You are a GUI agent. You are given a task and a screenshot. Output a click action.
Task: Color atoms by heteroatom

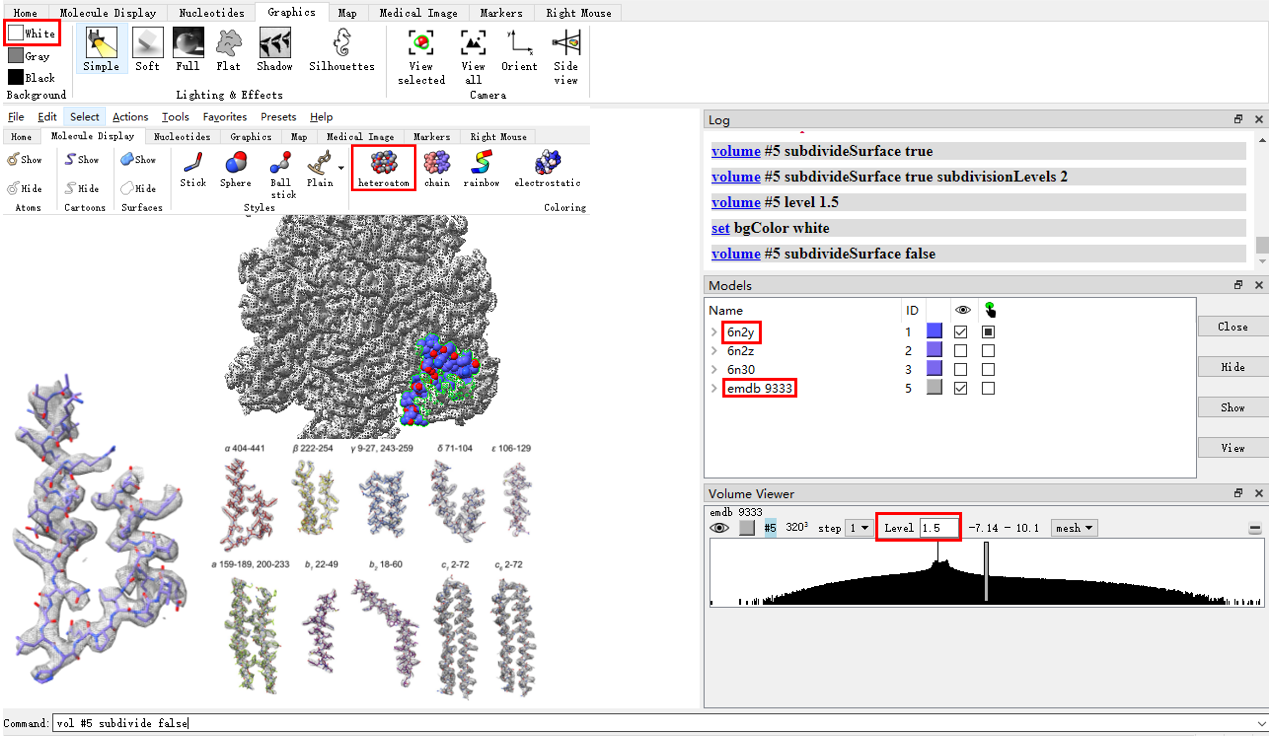pyautogui.click(x=383, y=168)
